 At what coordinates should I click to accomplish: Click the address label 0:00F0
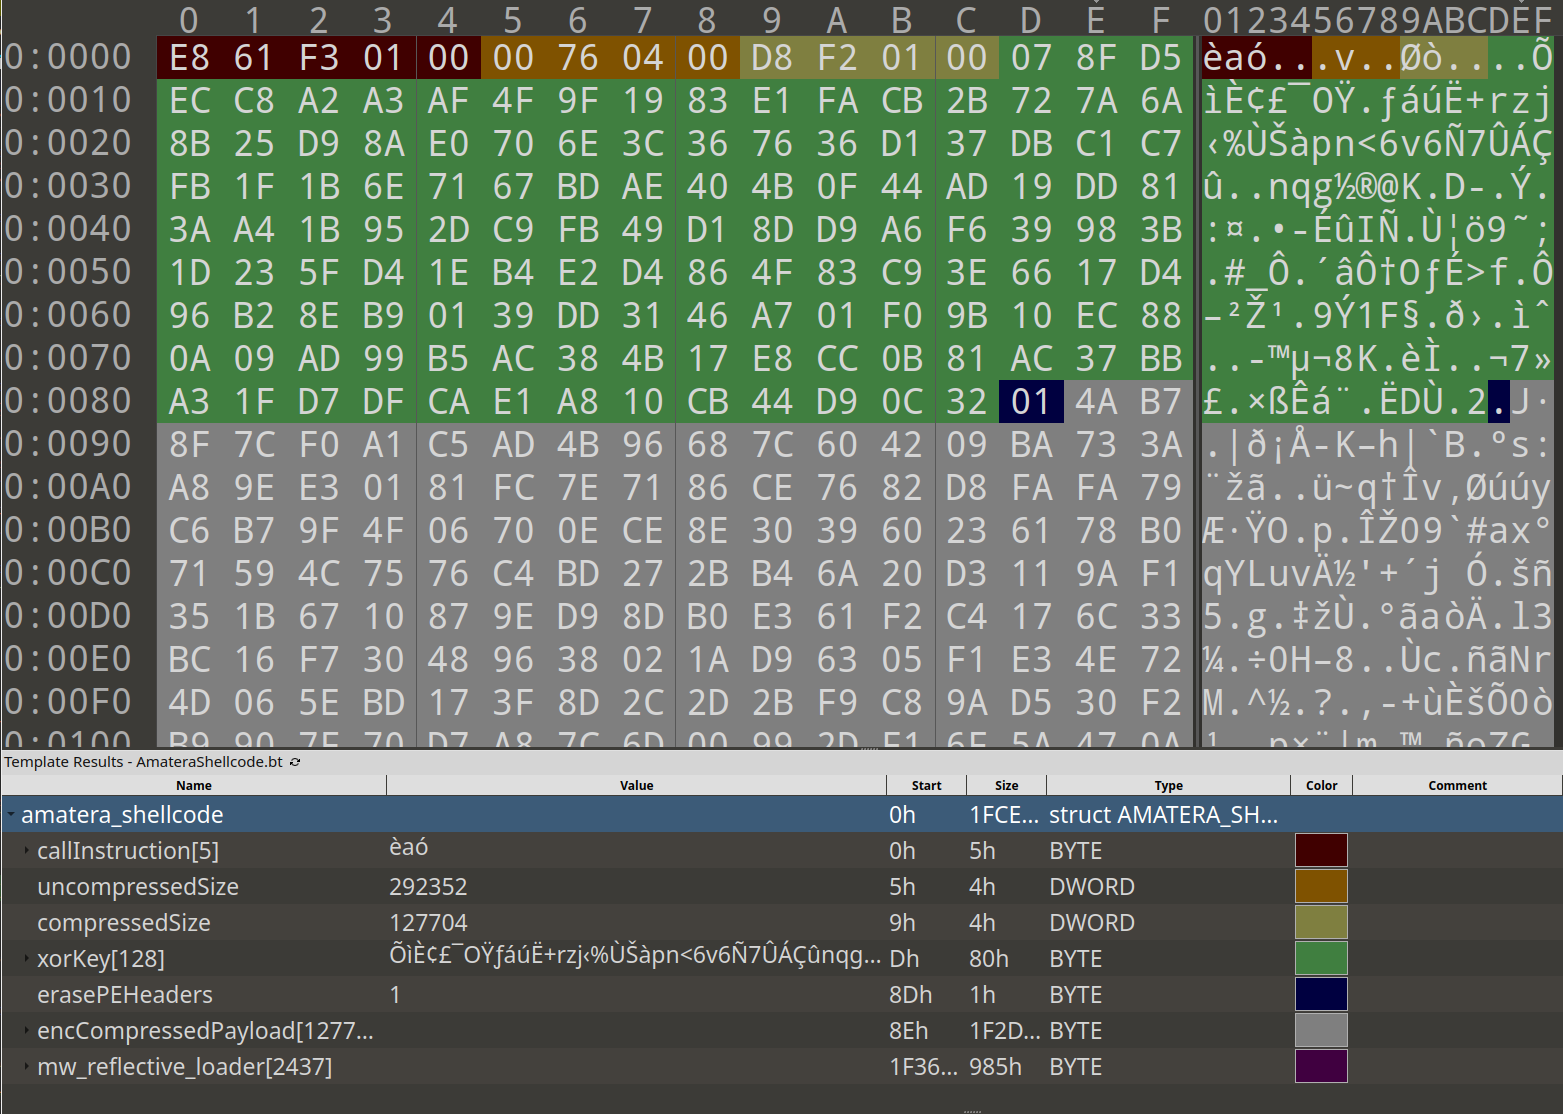click(x=68, y=702)
